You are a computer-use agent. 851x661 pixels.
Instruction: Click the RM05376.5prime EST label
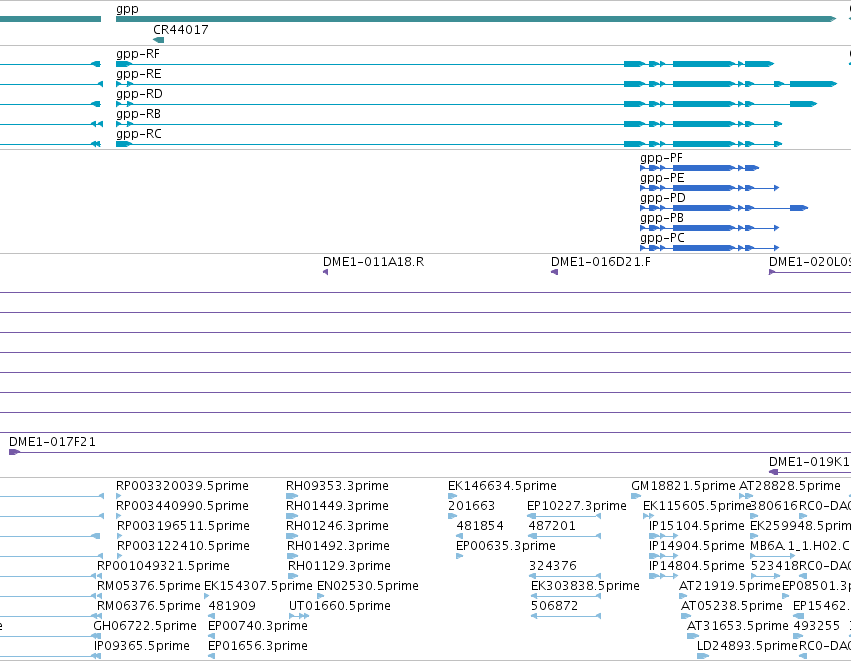[148, 586]
